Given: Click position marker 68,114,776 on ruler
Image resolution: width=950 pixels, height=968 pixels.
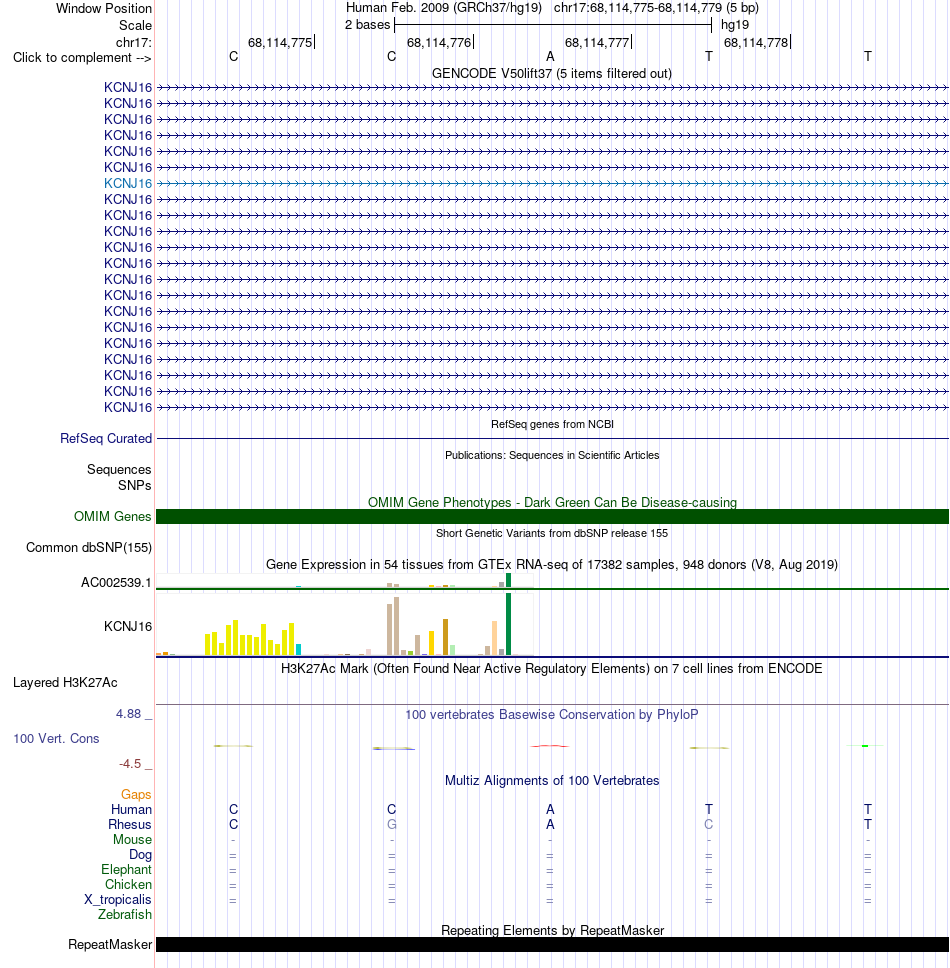Looking at the screenshot, I should pos(439,43).
